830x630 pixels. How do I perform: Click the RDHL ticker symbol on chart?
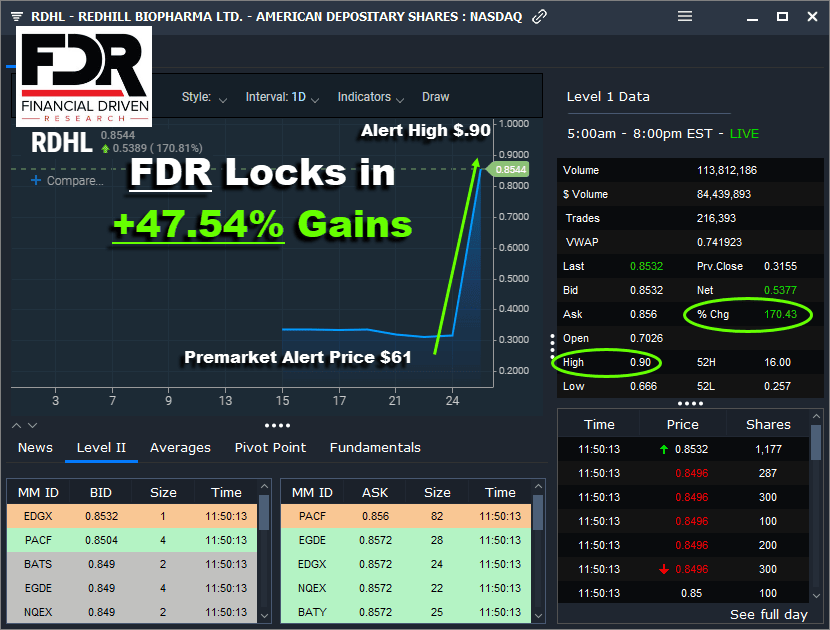point(62,143)
